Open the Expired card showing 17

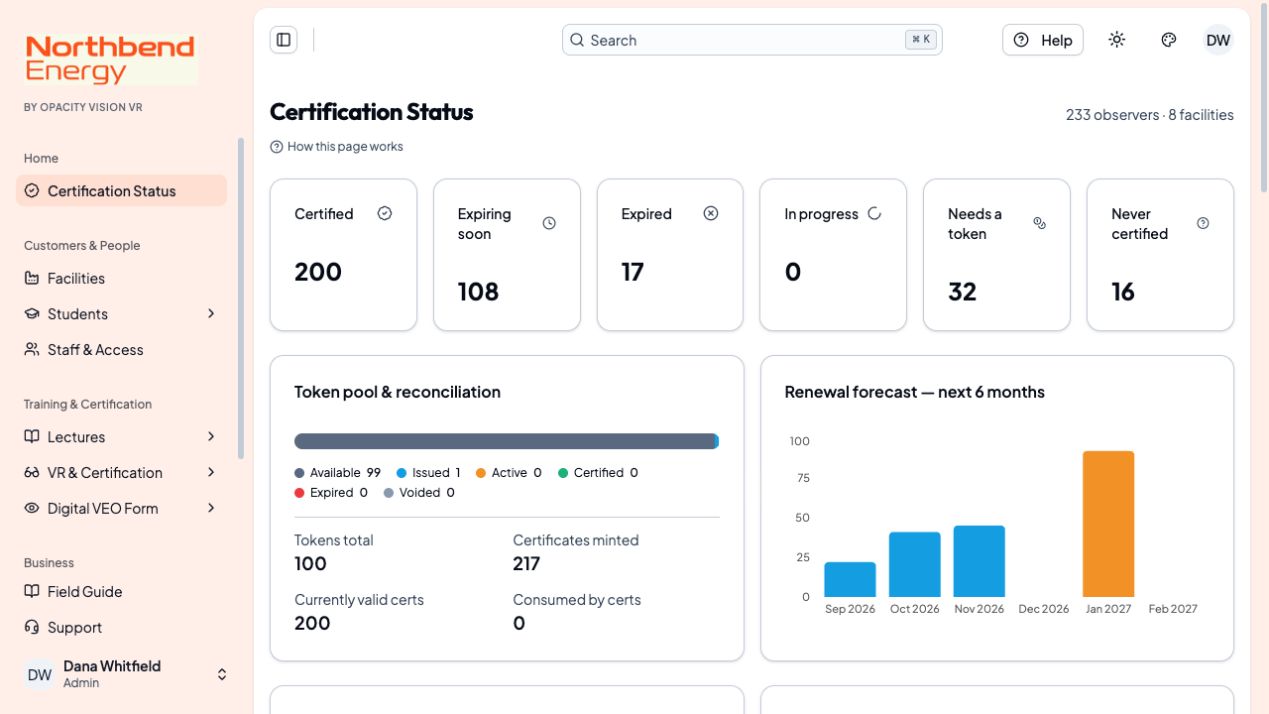tap(670, 255)
